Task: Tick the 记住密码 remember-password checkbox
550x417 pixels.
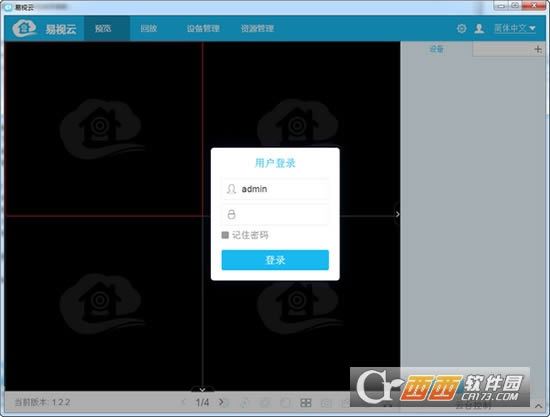Action: (225, 235)
